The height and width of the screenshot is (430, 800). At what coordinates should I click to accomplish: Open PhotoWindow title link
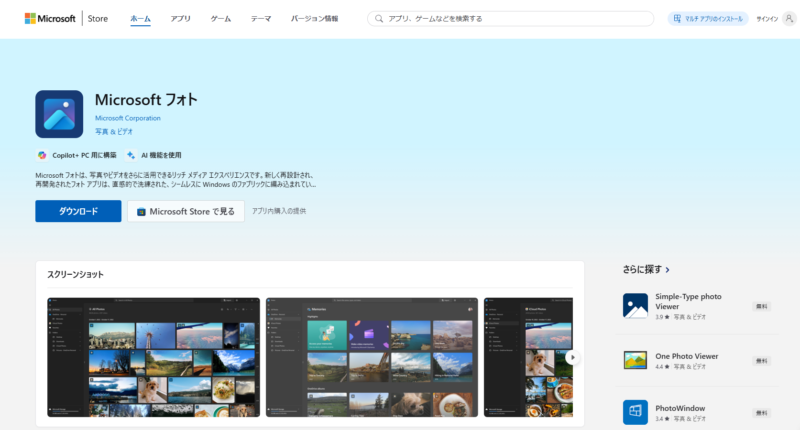(680, 408)
